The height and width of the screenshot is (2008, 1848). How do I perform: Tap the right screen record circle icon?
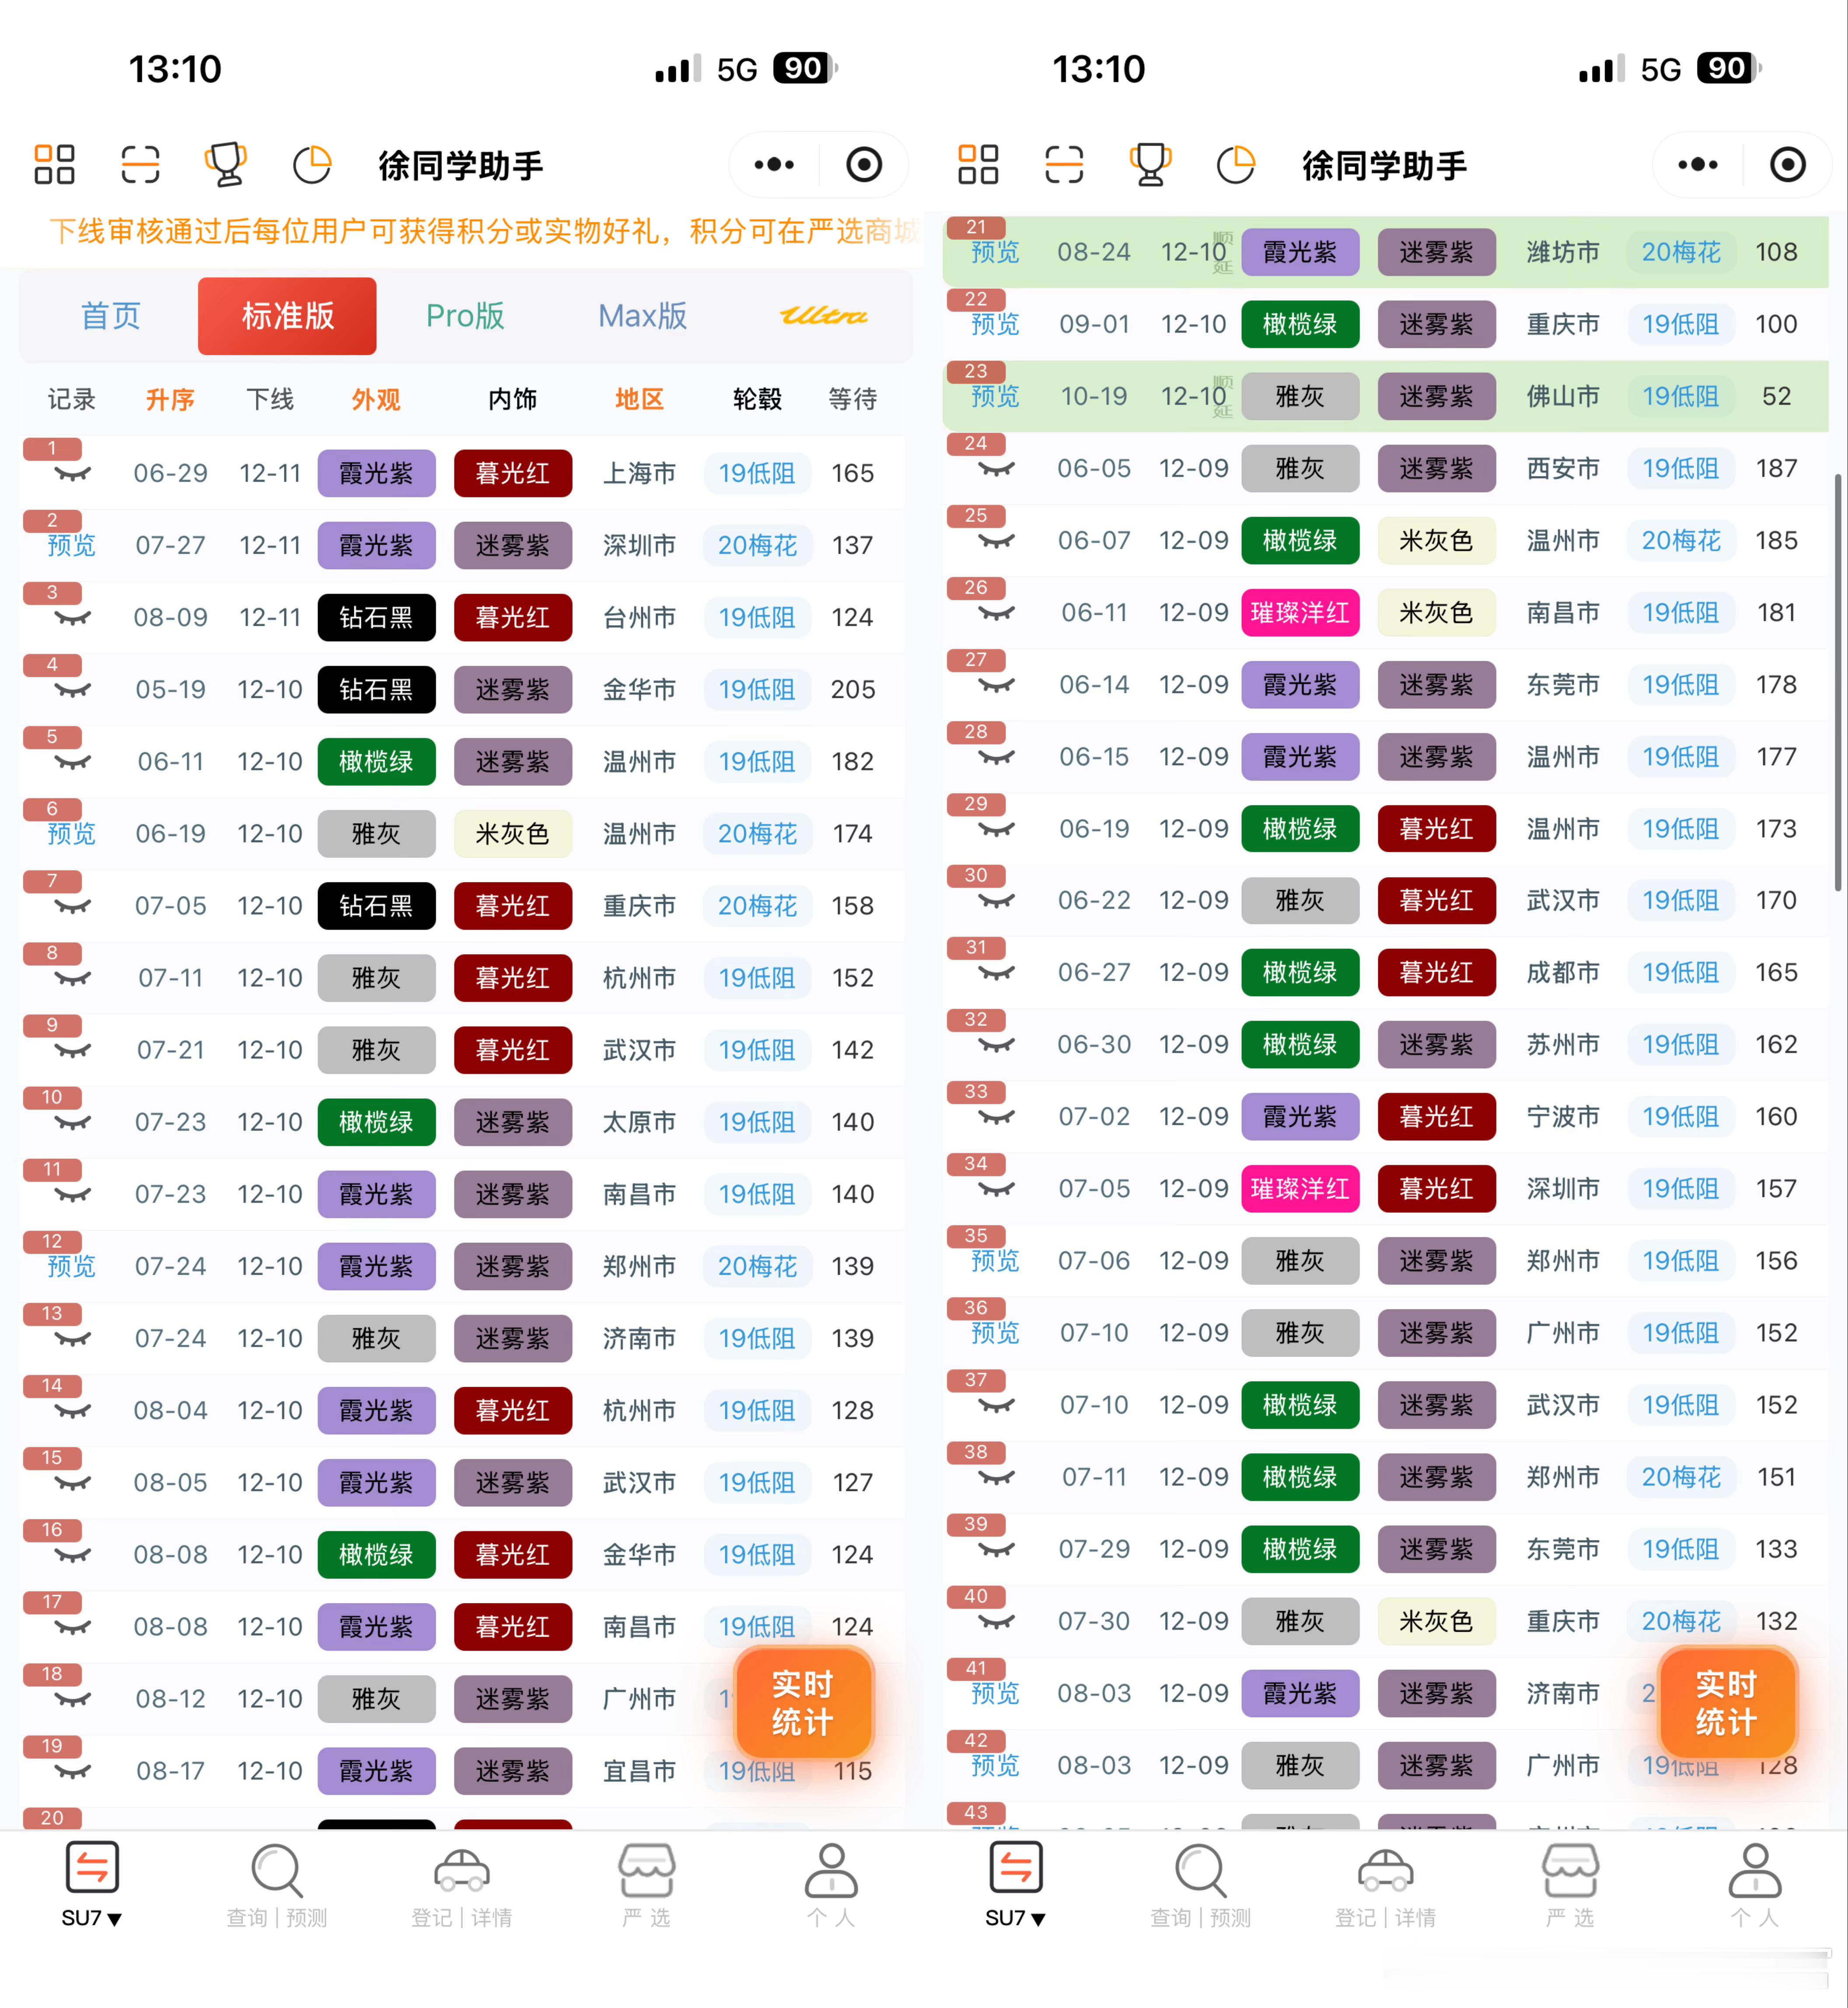point(1787,165)
